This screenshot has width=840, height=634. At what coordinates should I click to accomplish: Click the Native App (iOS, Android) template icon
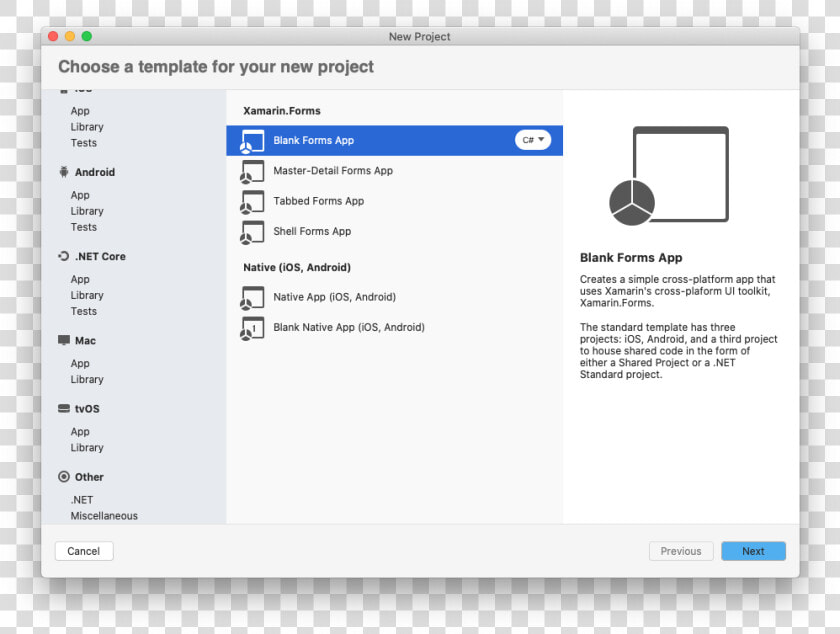coord(252,297)
